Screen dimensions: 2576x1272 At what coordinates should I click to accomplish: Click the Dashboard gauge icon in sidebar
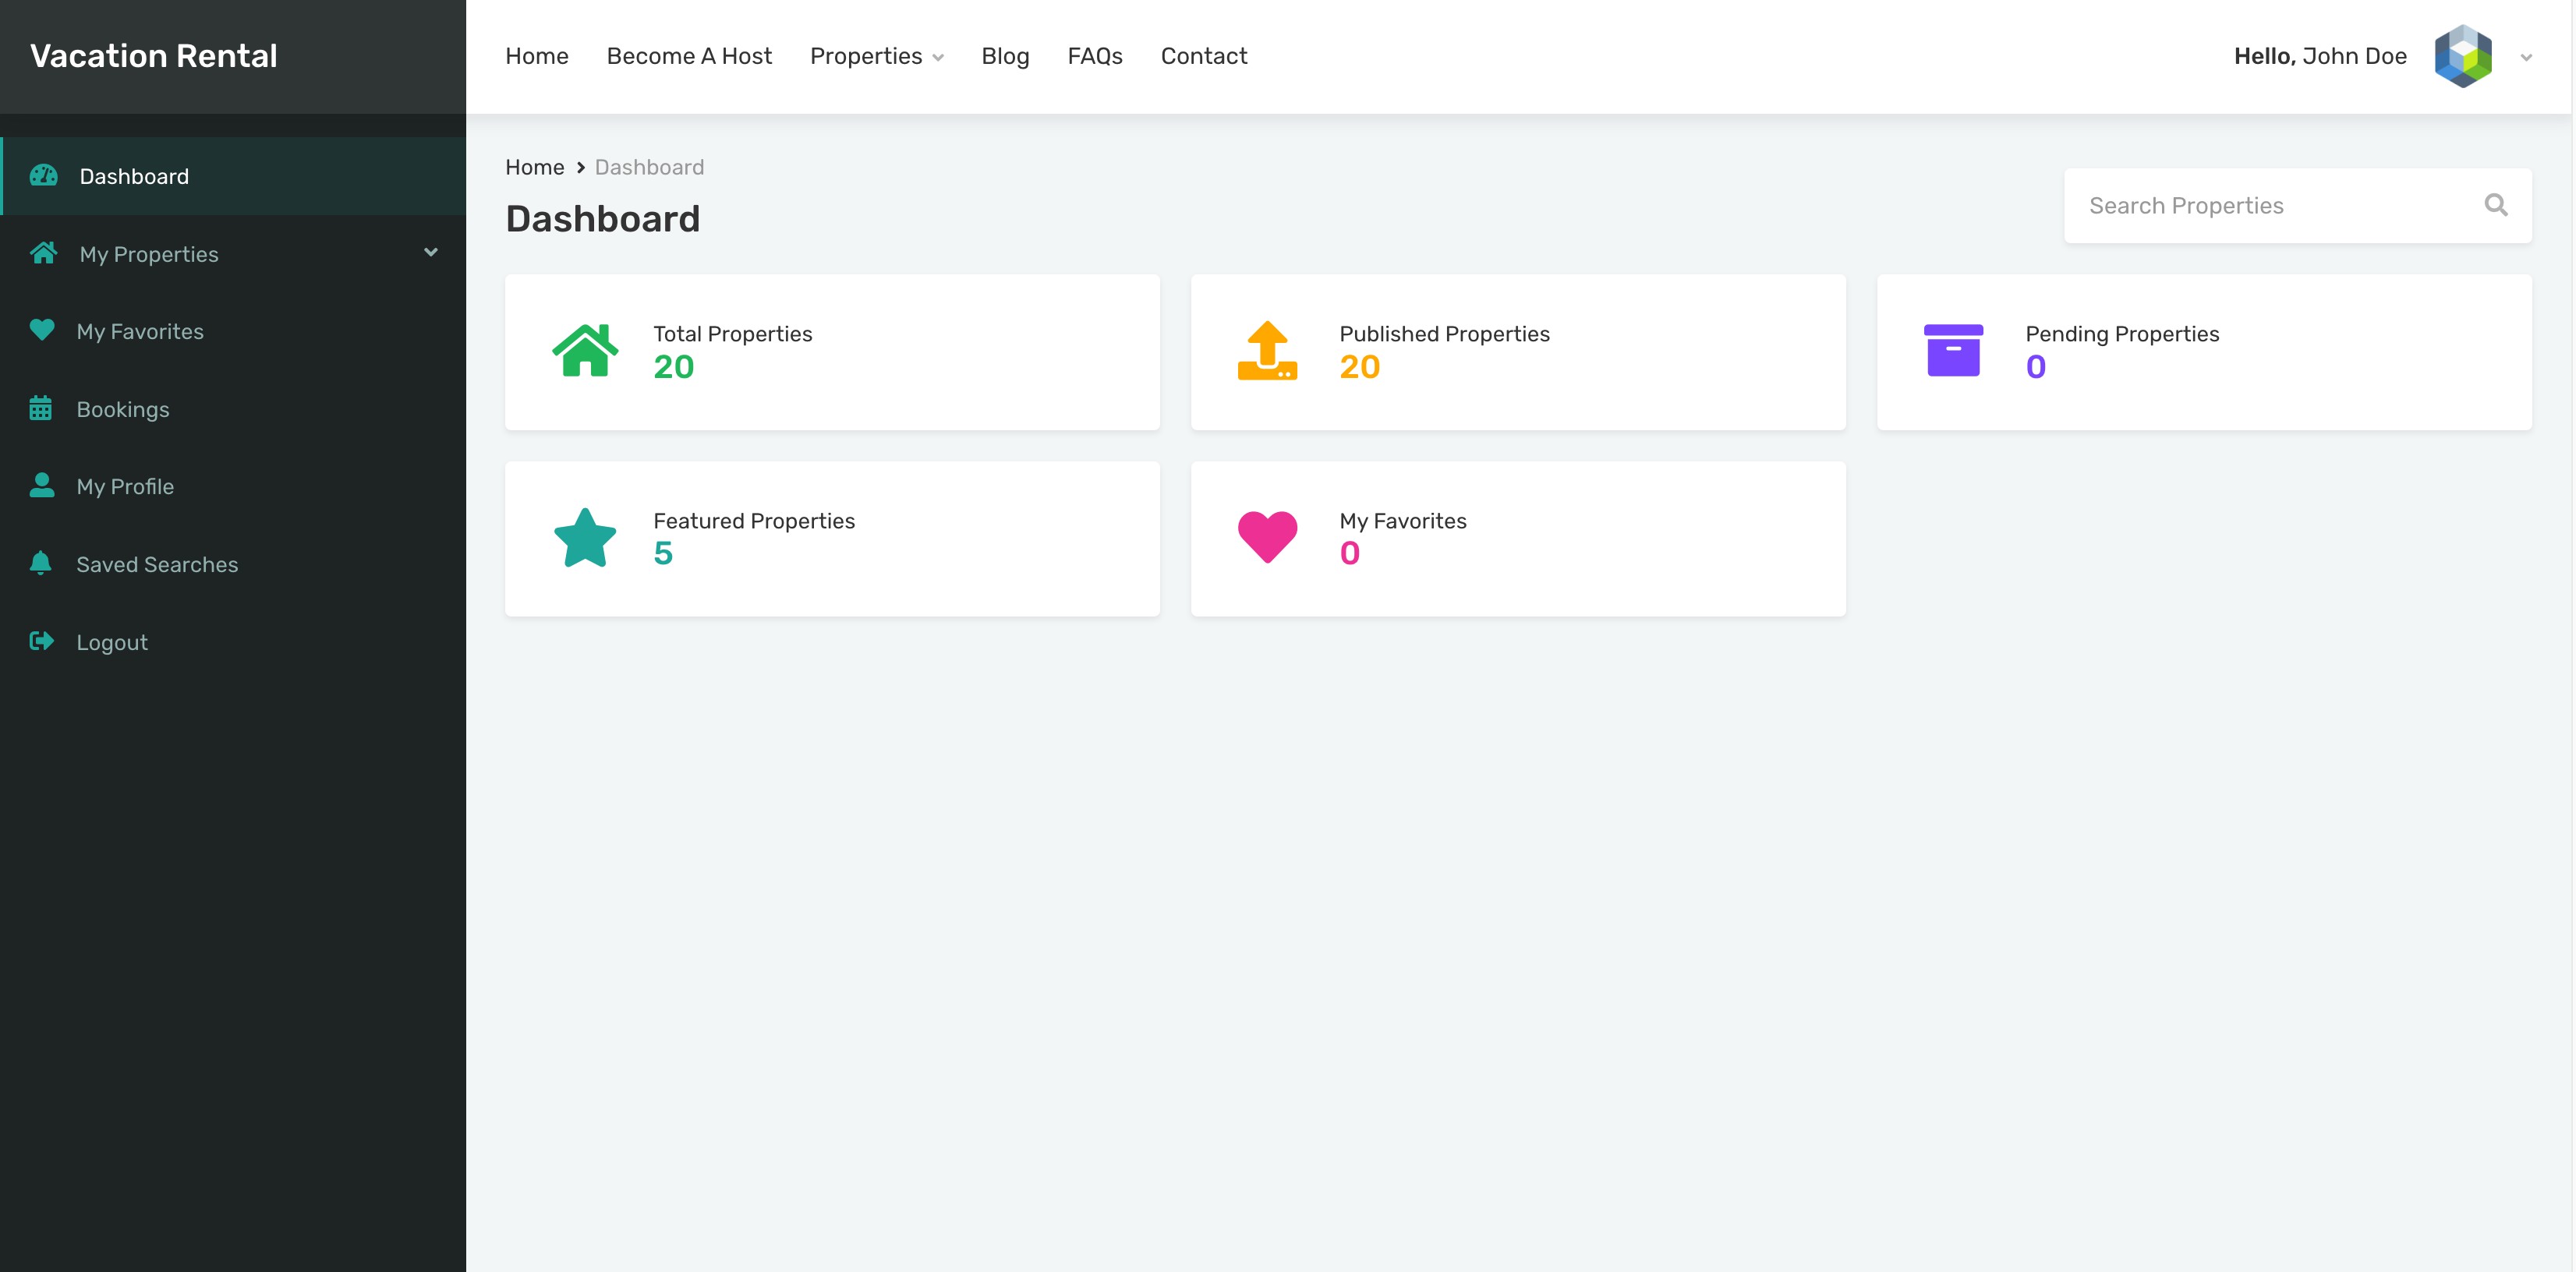(43, 176)
